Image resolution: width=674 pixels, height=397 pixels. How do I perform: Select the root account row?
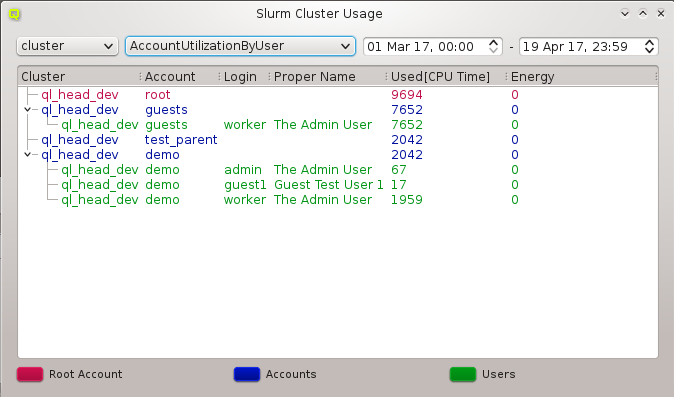click(338, 95)
